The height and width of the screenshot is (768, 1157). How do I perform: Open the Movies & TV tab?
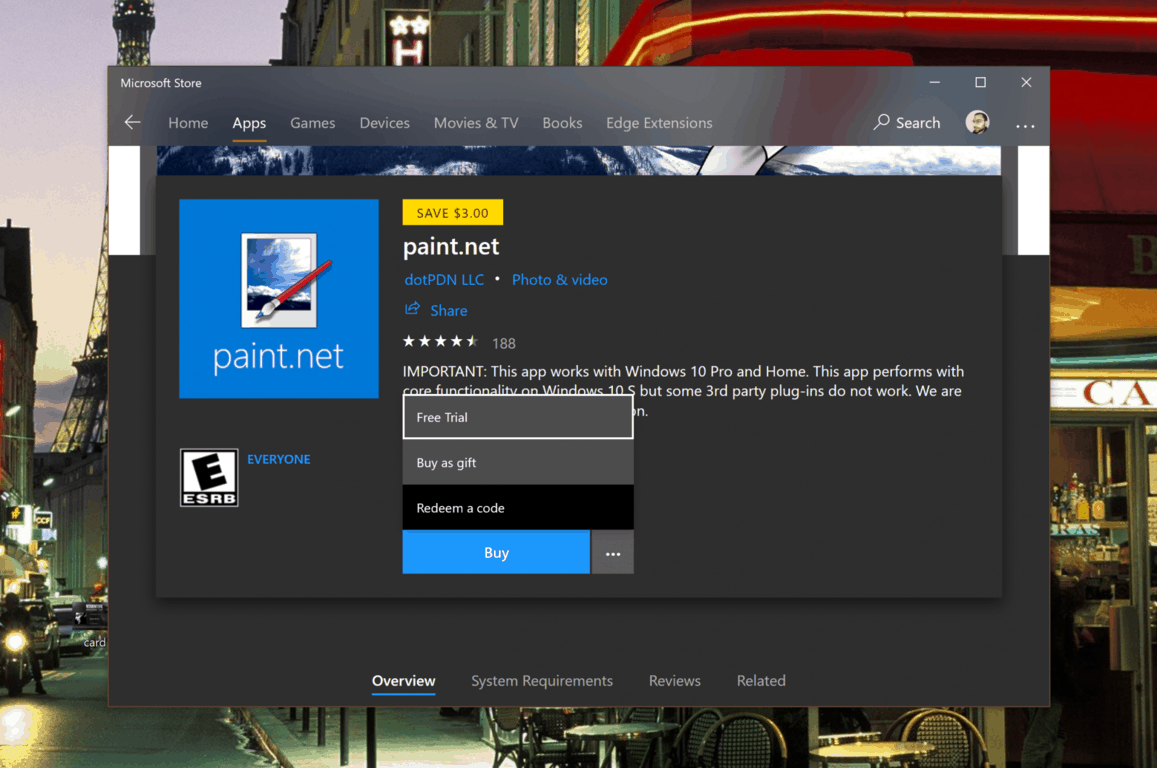click(x=476, y=123)
